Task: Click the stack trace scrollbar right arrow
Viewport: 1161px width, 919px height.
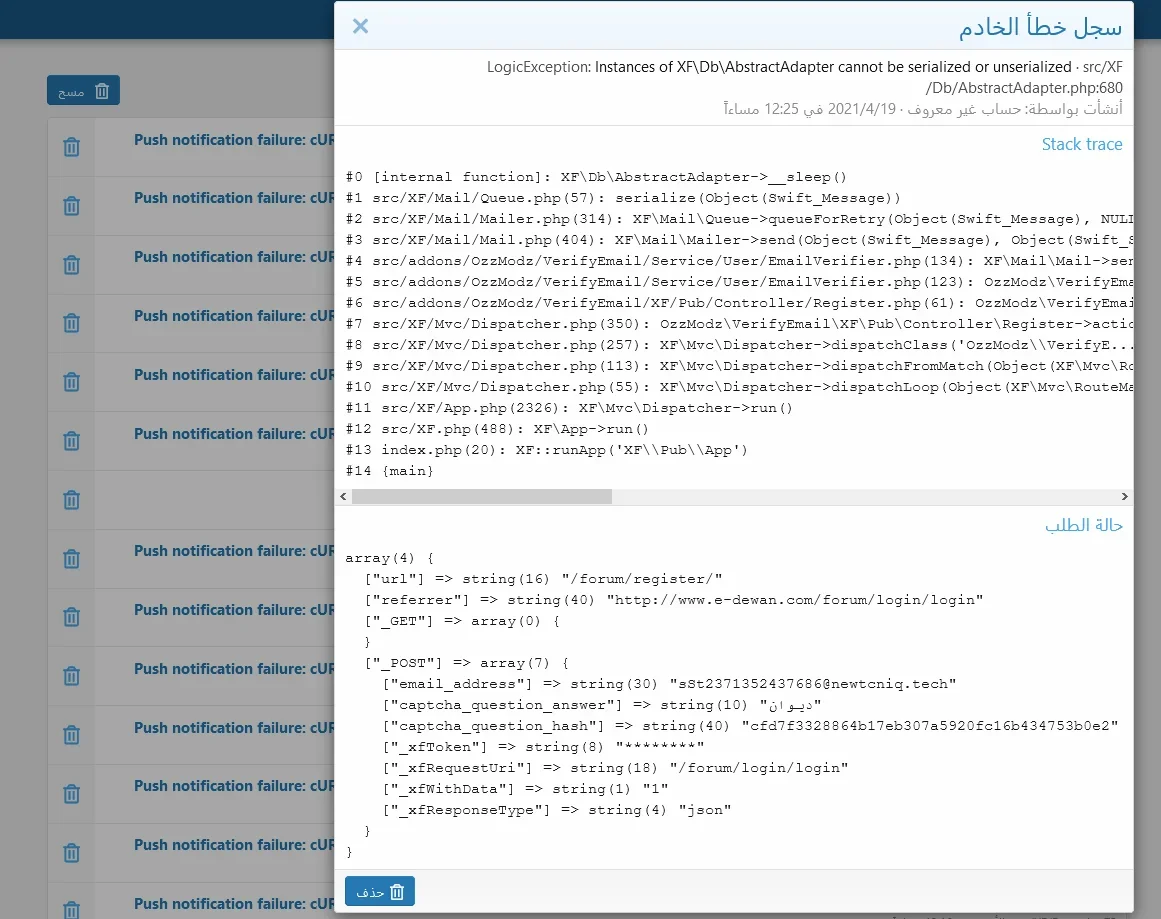Action: click(x=1124, y=497)
